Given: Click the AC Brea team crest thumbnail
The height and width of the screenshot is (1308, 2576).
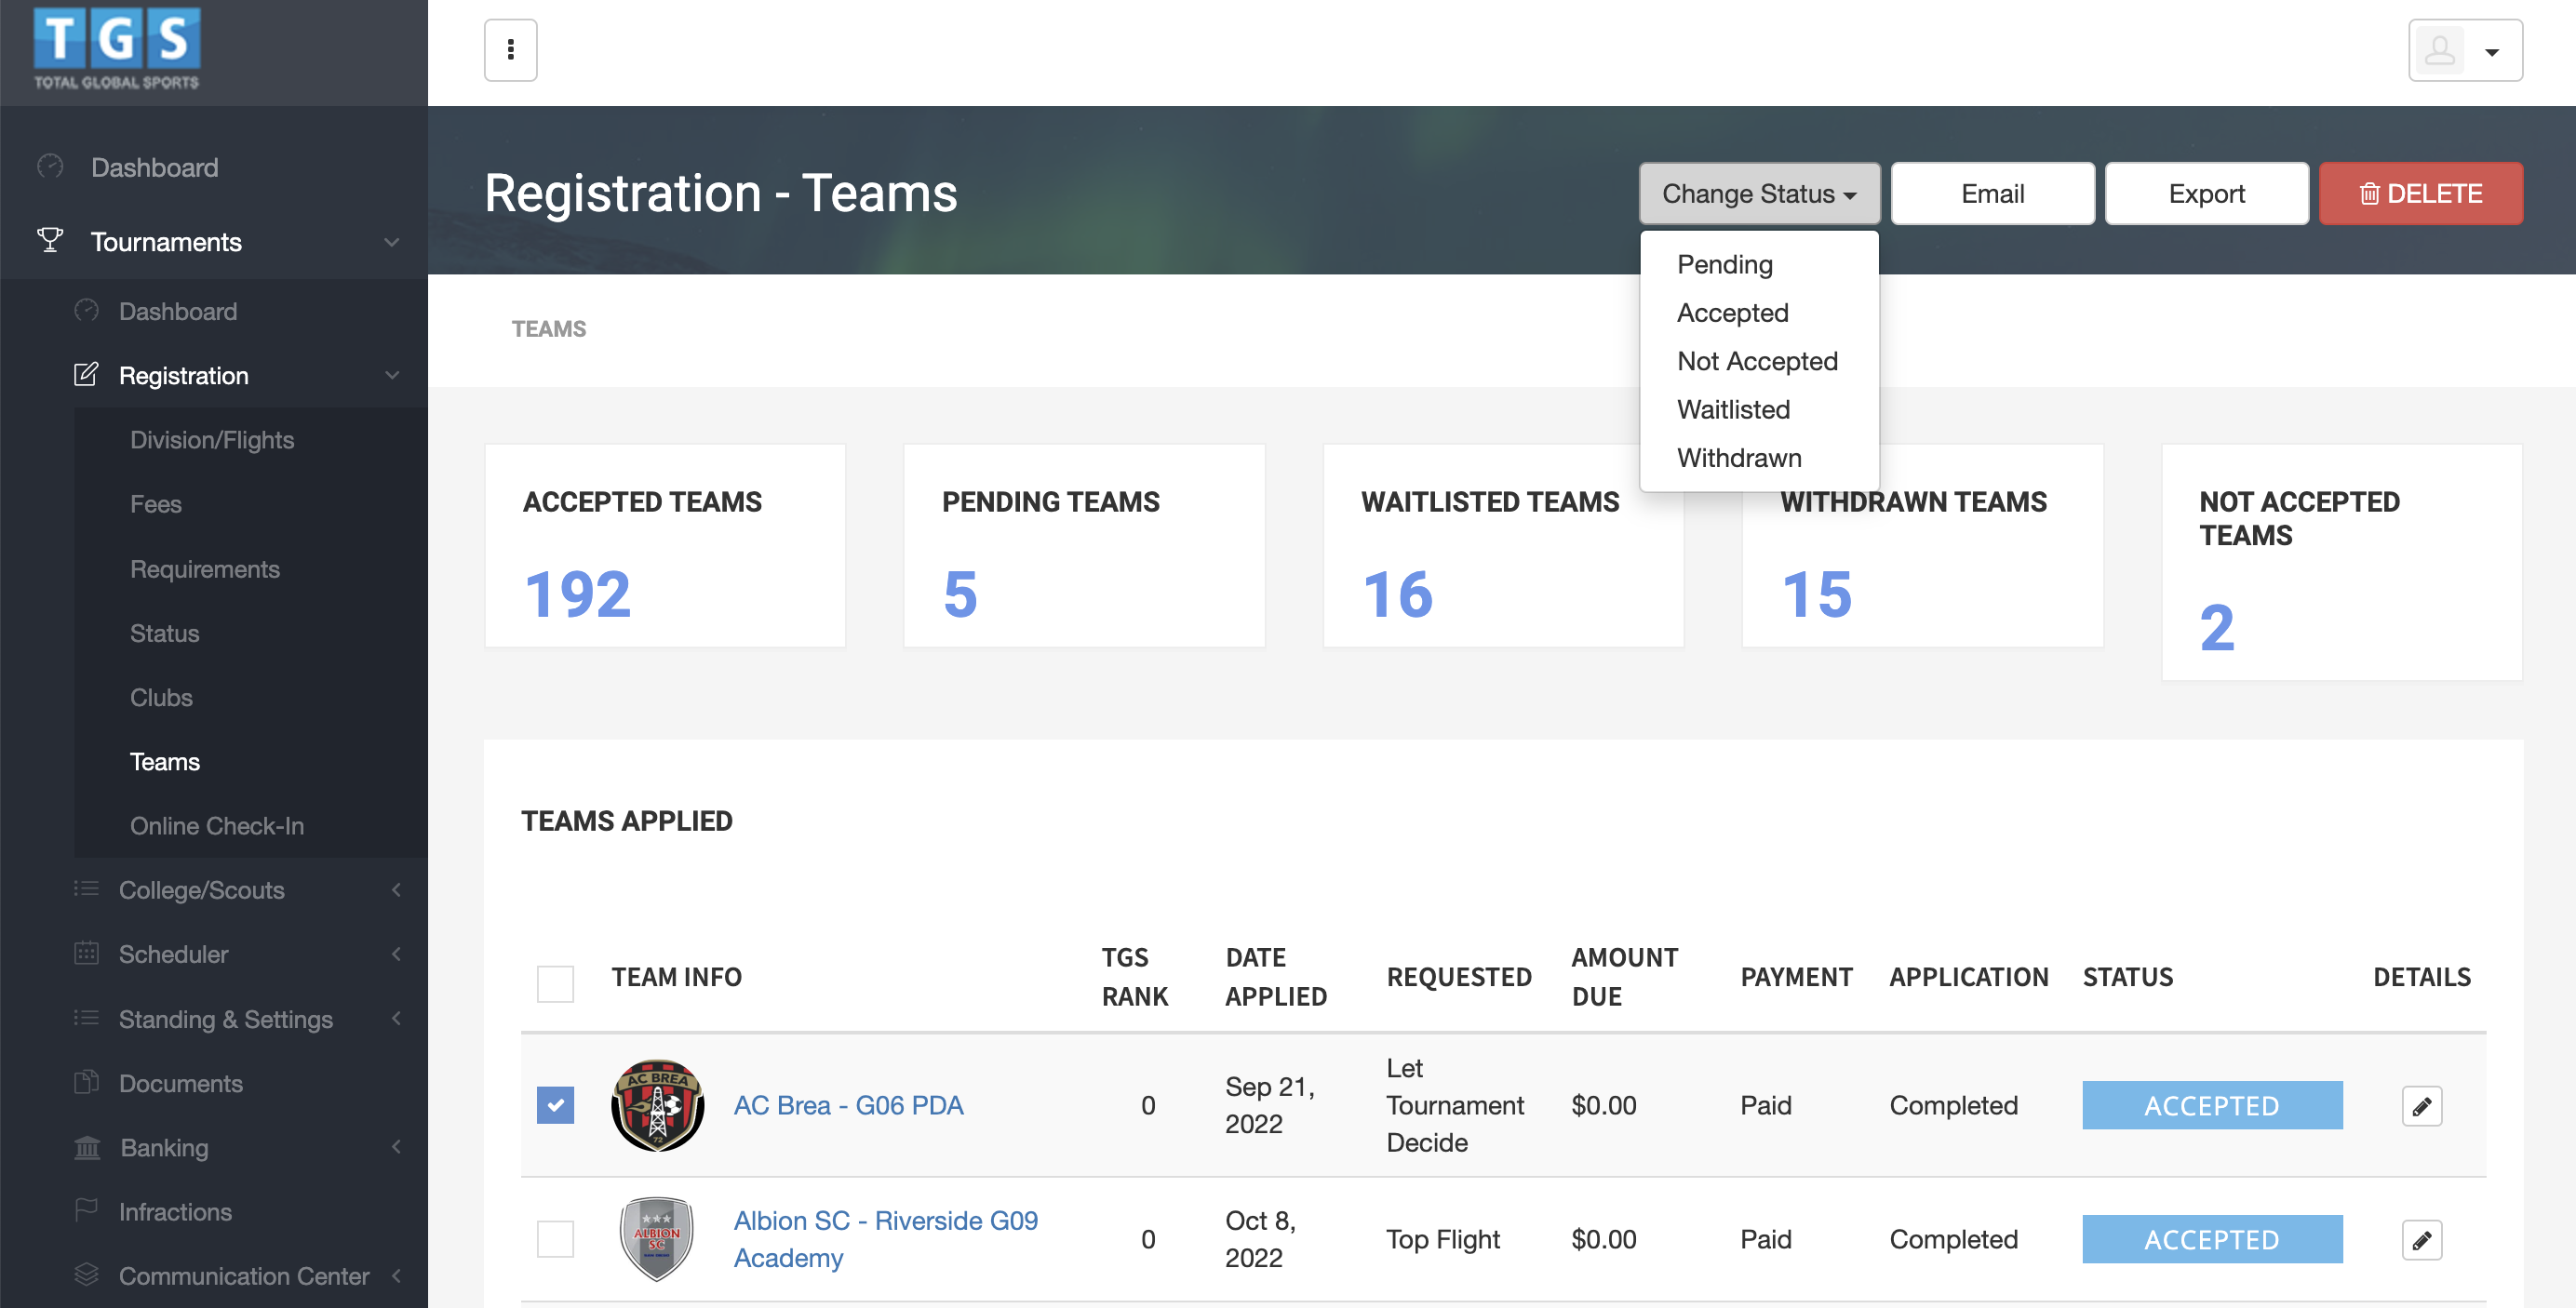Looking at the screenshot, I should [x=657, y=1106].
